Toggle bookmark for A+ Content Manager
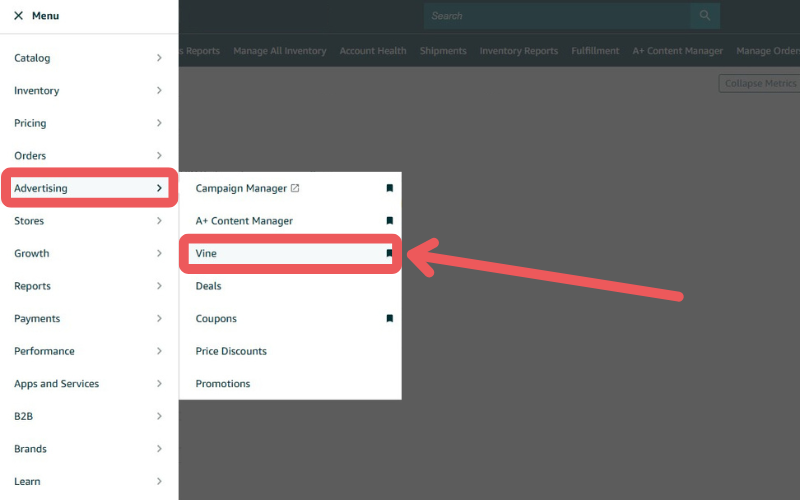The width and height of the screenshot is (800, 500). click(x=390, y=221)
